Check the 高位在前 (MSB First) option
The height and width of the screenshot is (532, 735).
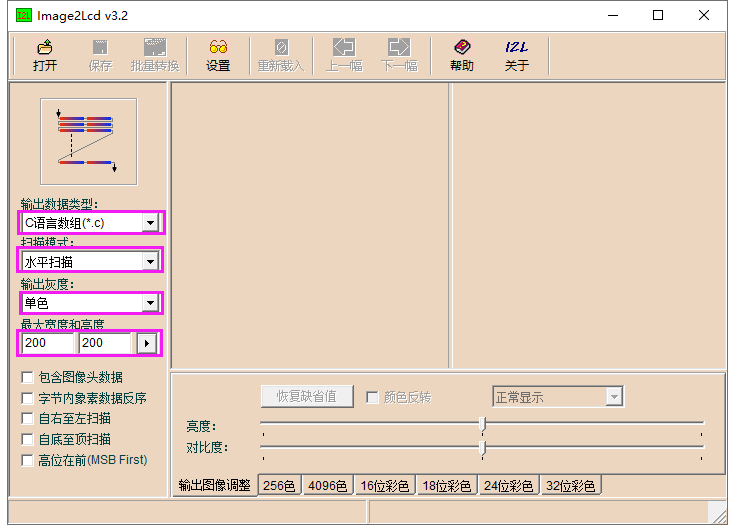(28, 460)
